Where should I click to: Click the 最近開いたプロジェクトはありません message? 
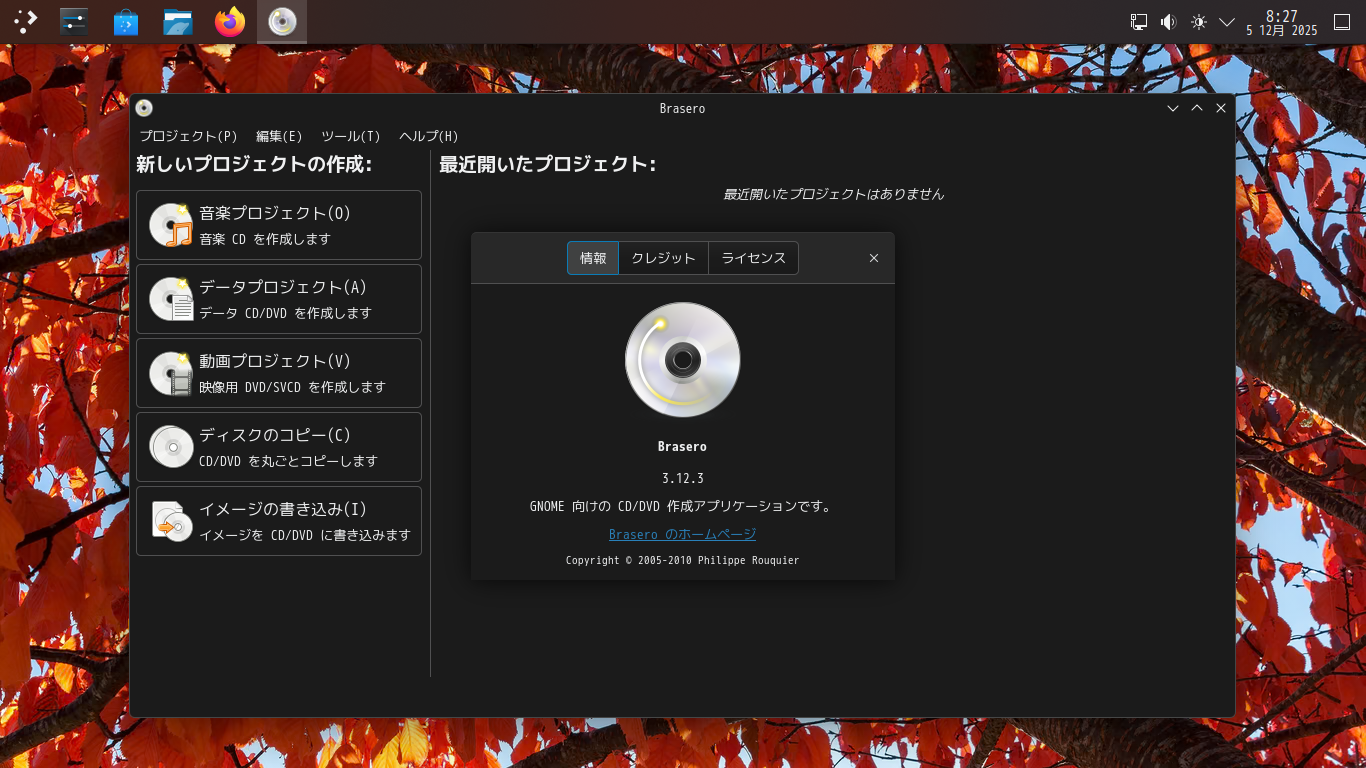pos(834,194)
